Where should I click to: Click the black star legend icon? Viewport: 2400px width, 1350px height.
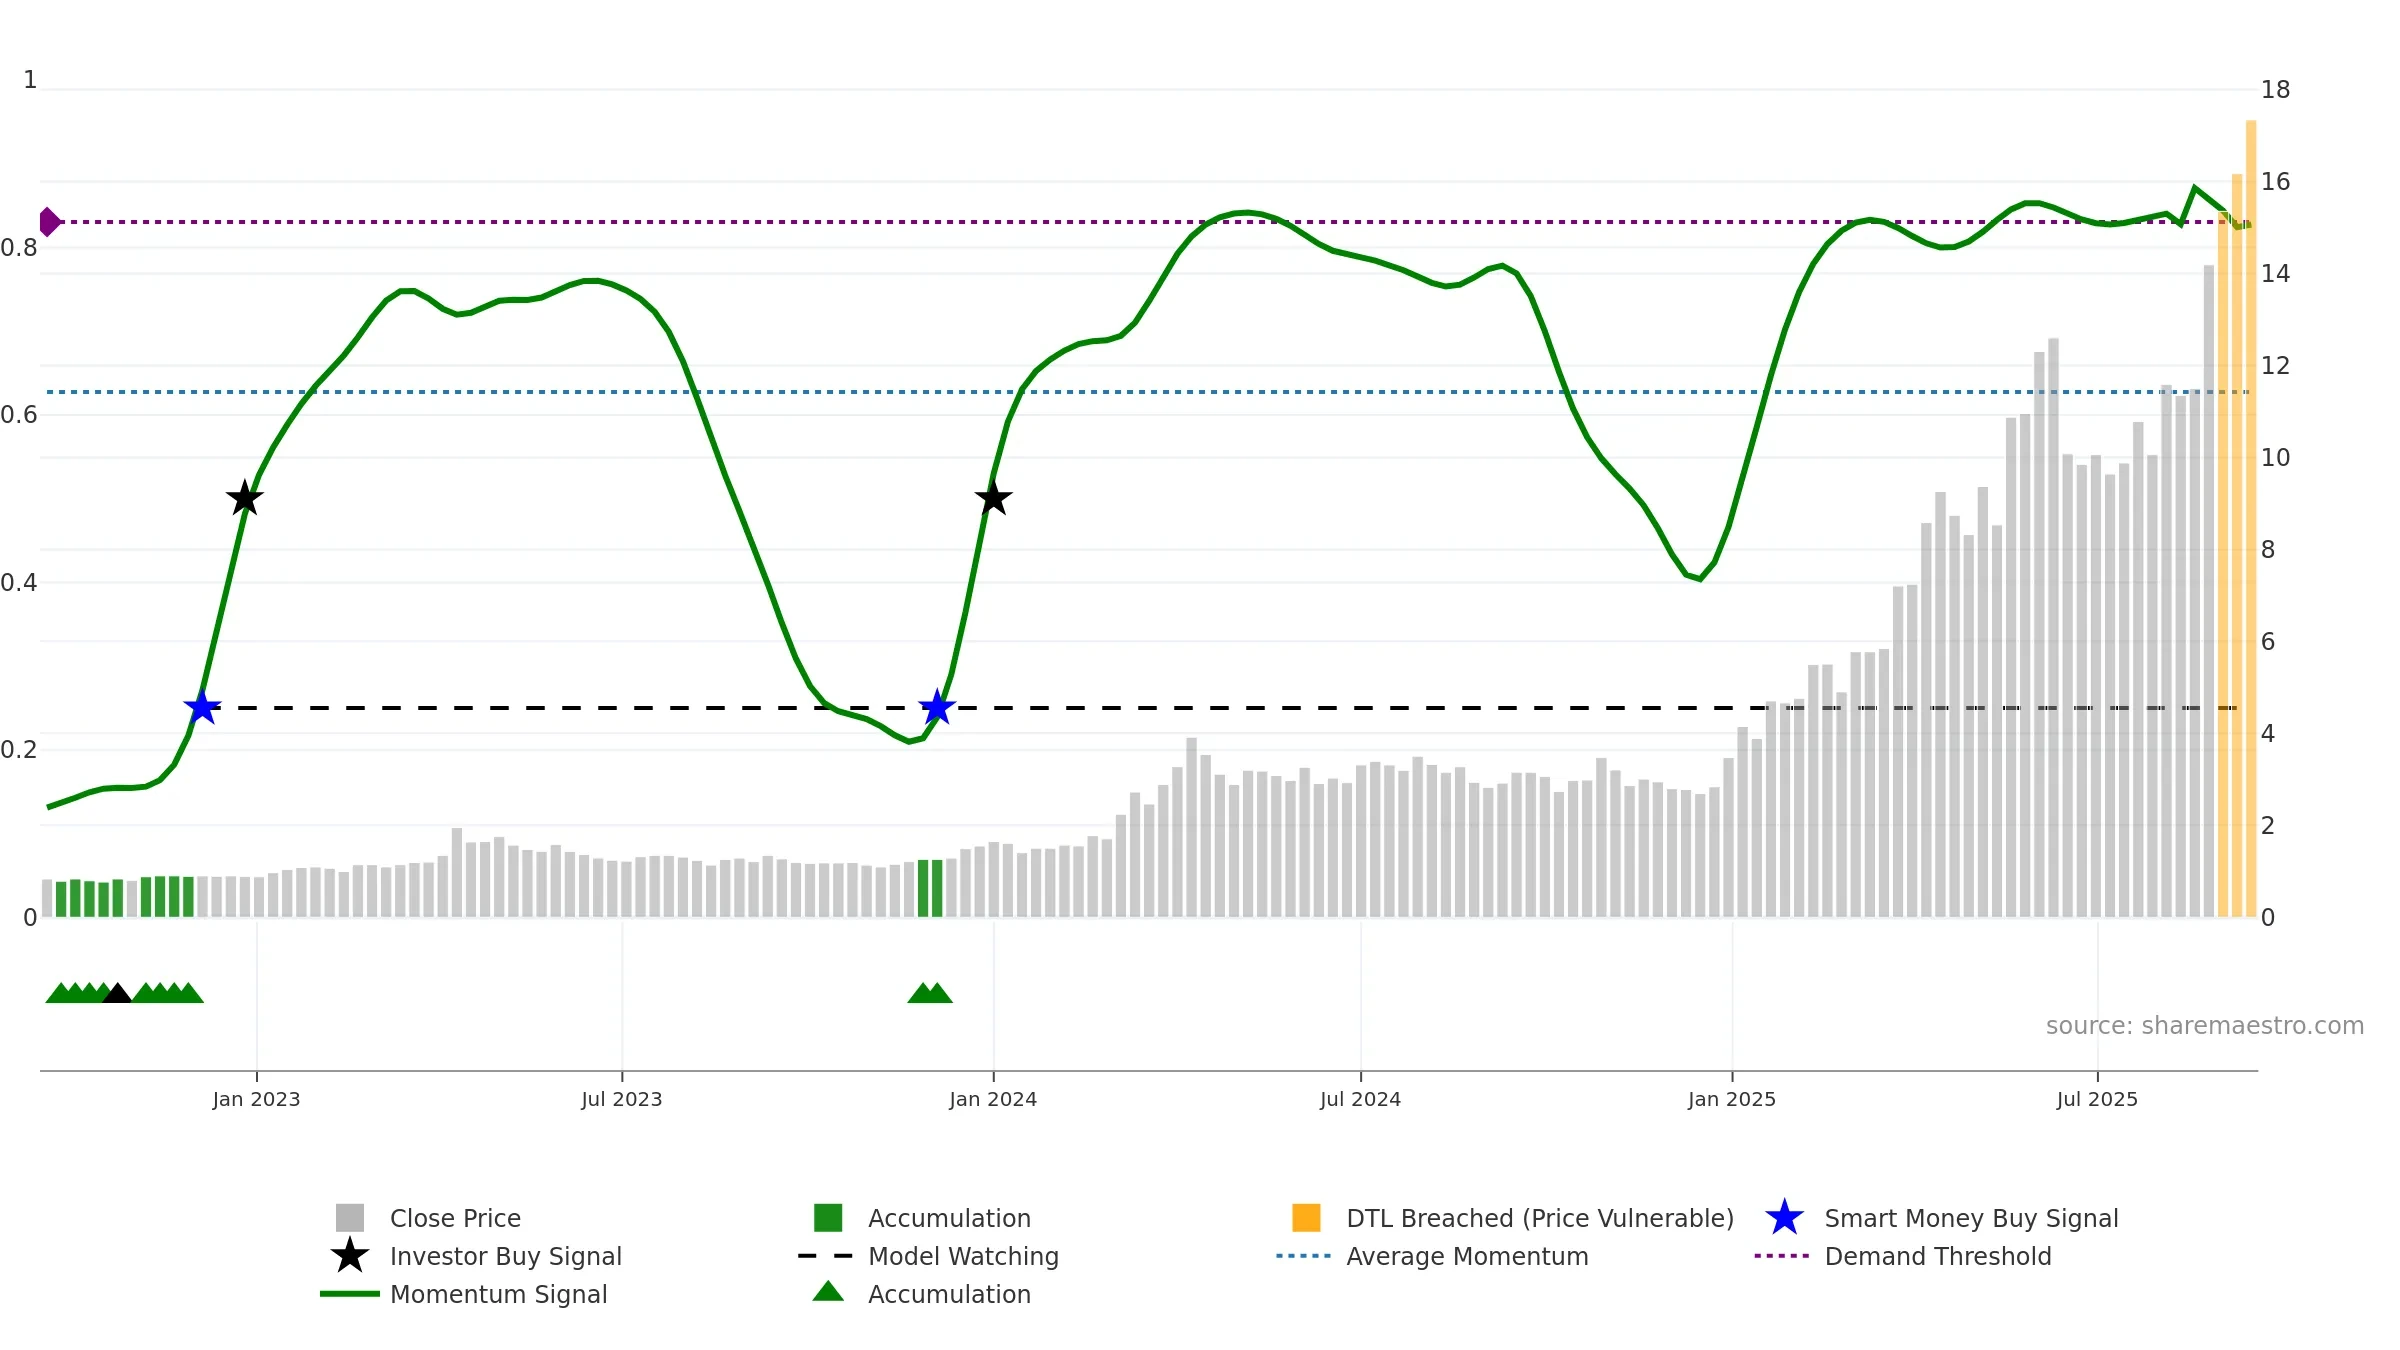[350, 1256]
